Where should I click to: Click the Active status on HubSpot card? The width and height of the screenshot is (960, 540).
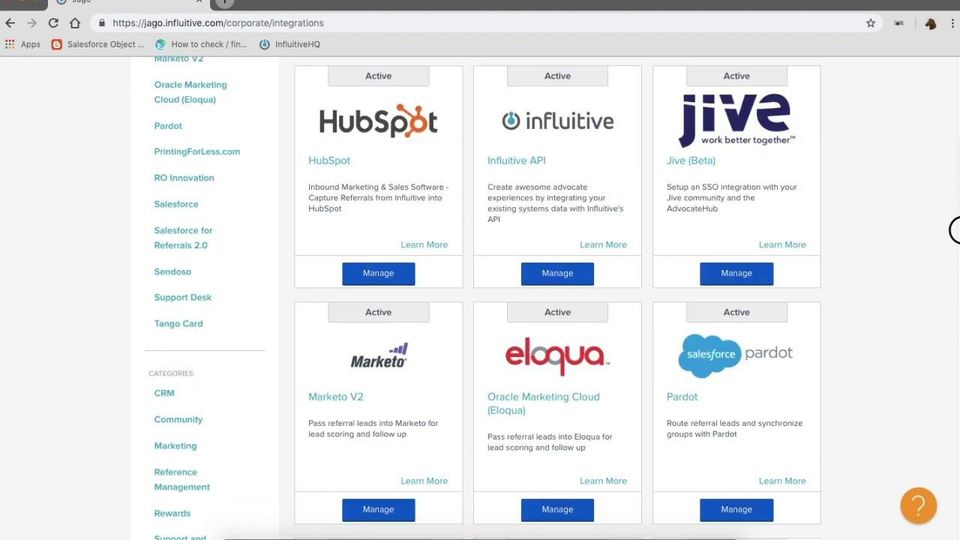pos(378,76)
